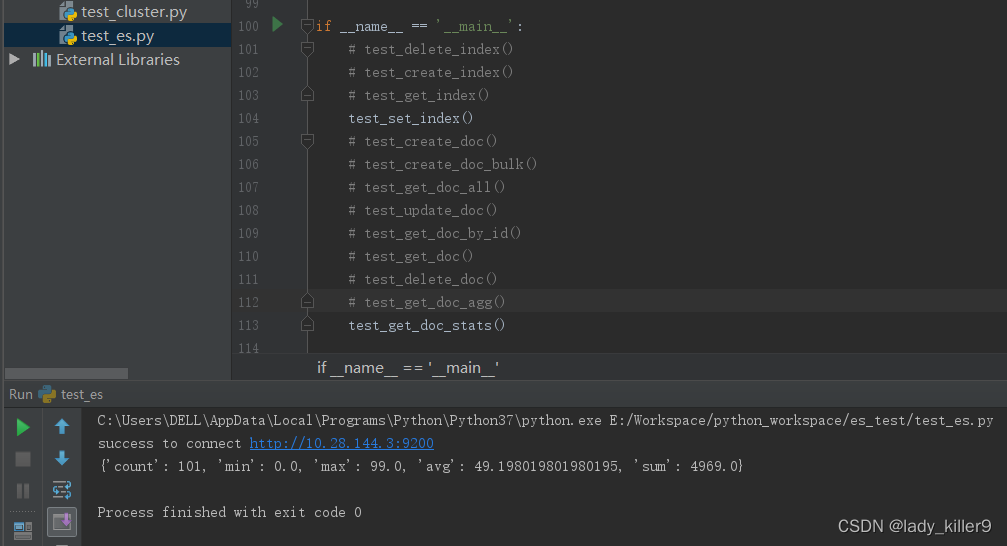Click the breadcrumb if __name__ == '__main__'
Viewport: 1007px width, 546px height.
(408, 368)
